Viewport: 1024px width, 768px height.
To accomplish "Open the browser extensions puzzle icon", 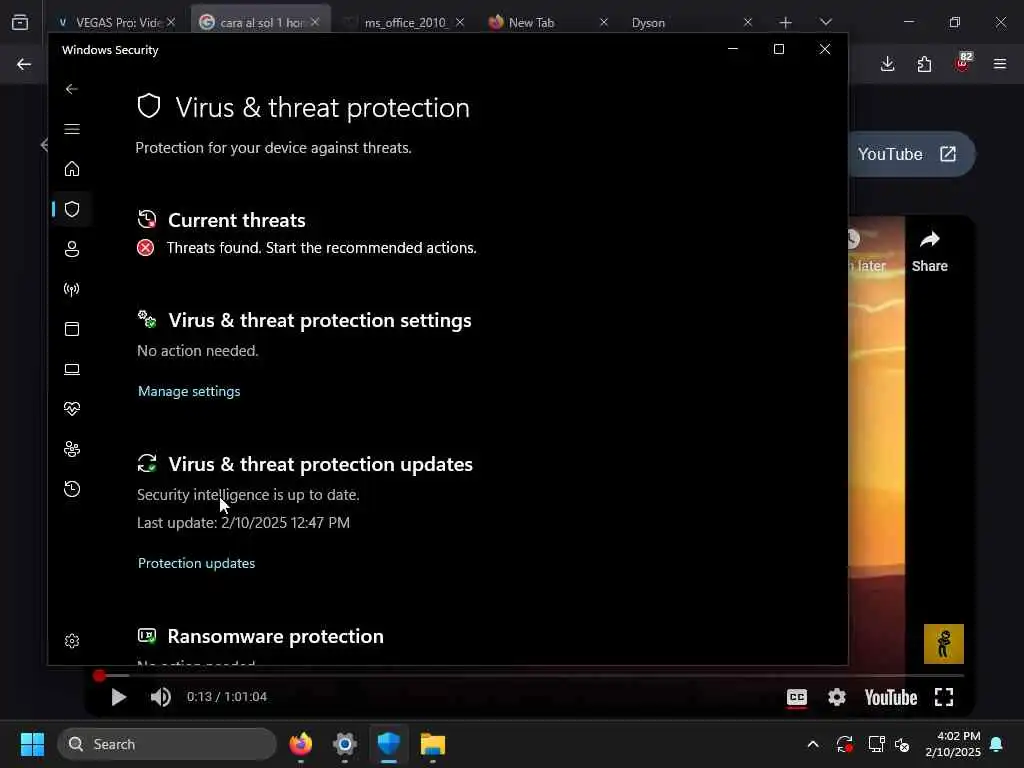I will [924, 64].
